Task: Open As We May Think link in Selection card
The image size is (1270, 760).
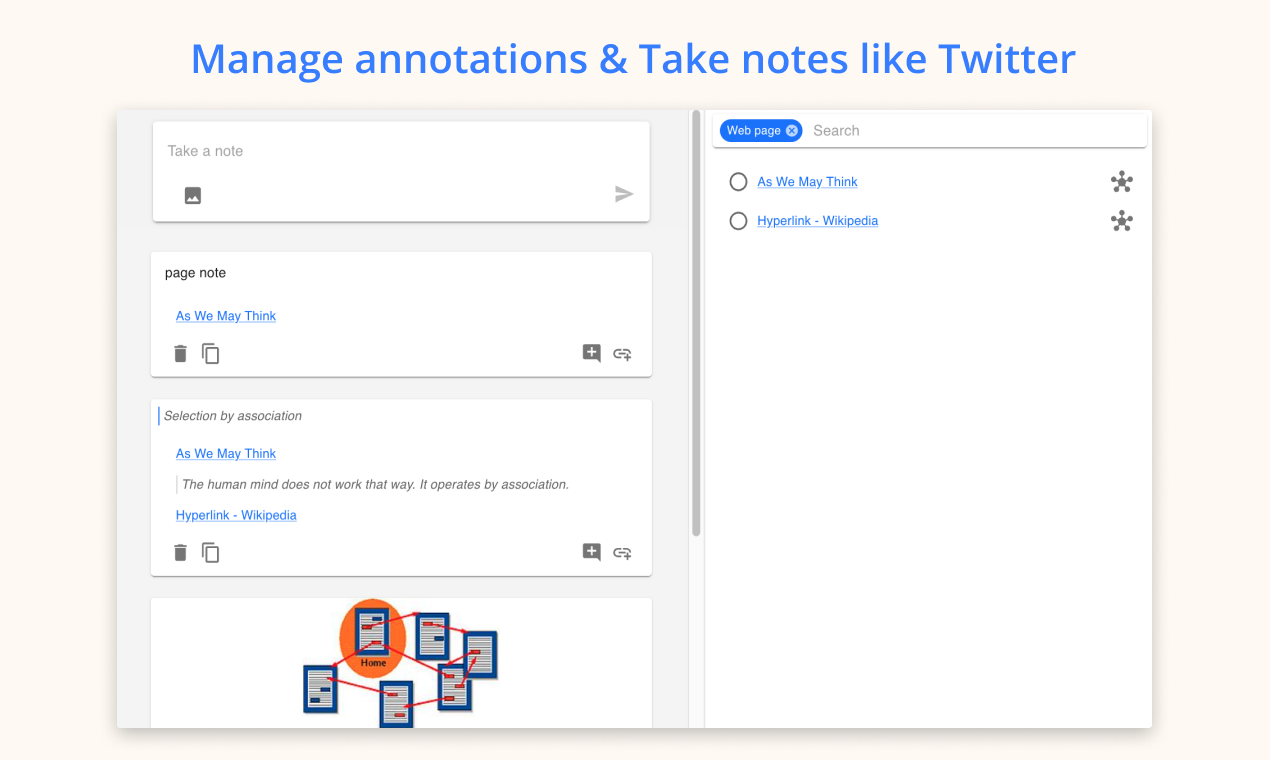Action: coord(226,454)
